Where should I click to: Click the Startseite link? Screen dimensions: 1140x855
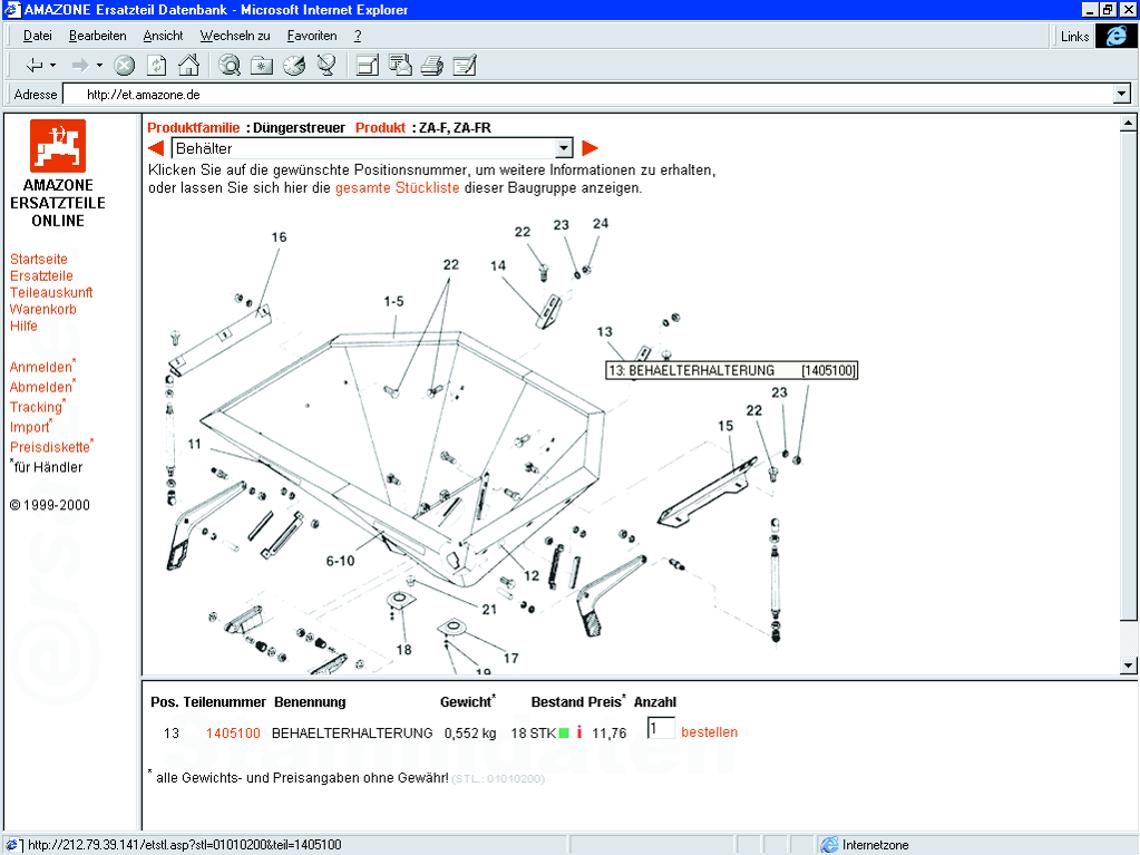39,259
